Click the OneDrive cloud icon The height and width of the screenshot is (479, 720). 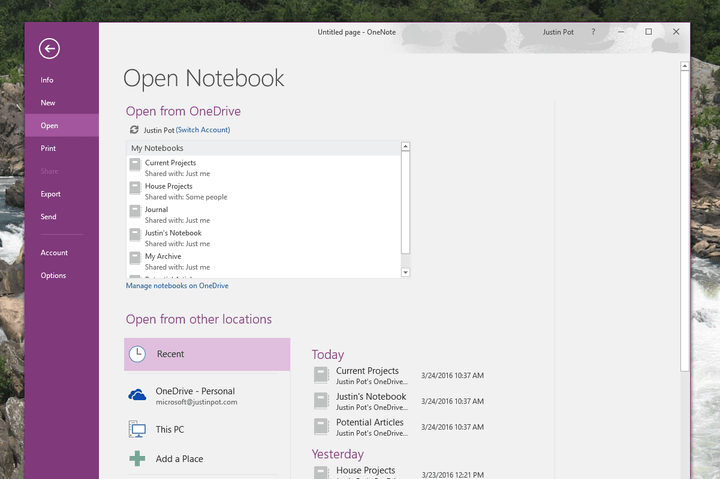point(137,394)
